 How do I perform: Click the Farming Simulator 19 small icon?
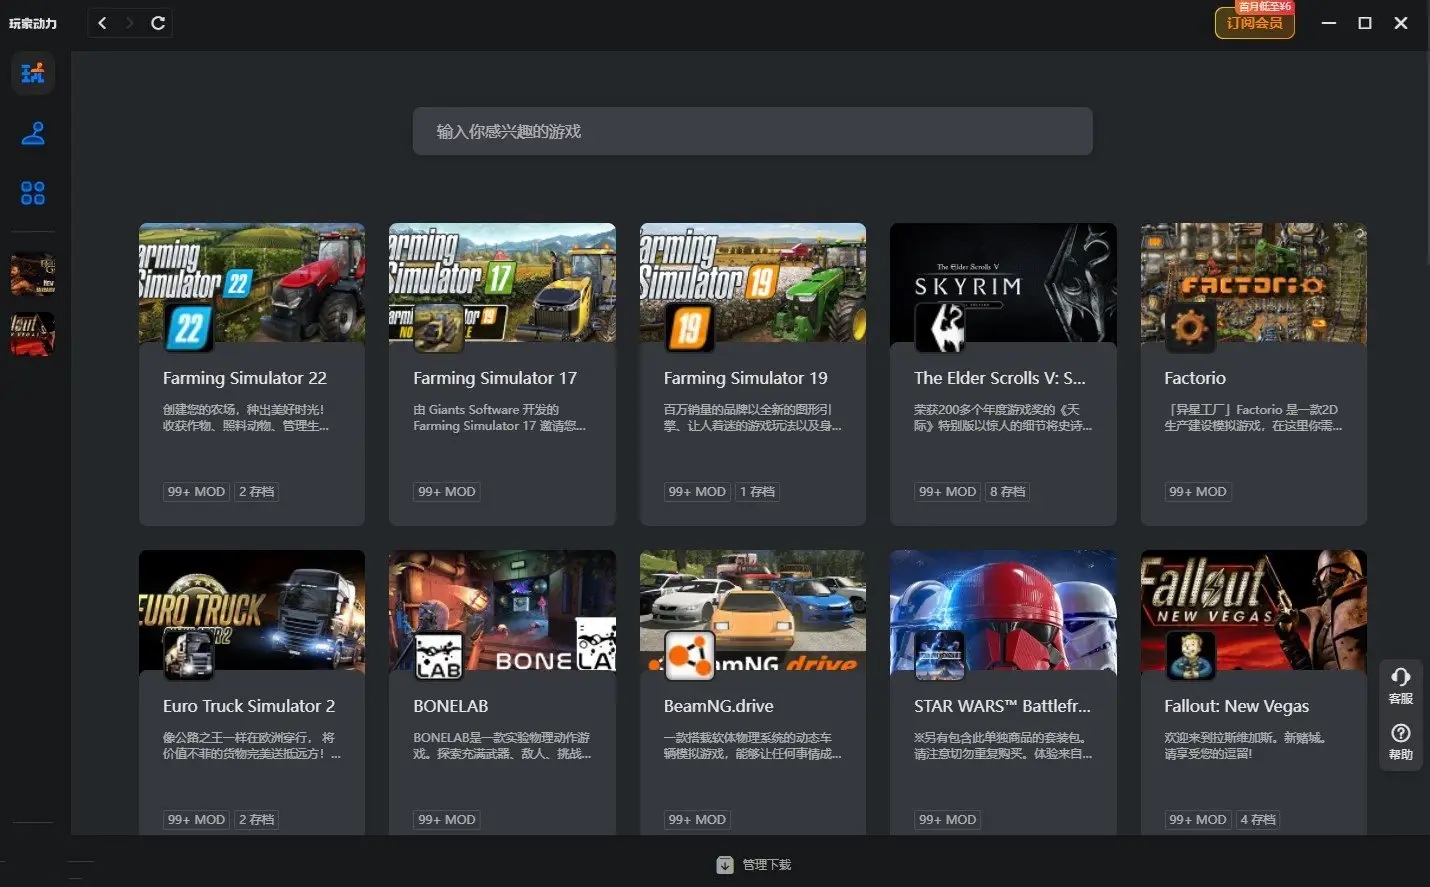(x=690, y=326)
